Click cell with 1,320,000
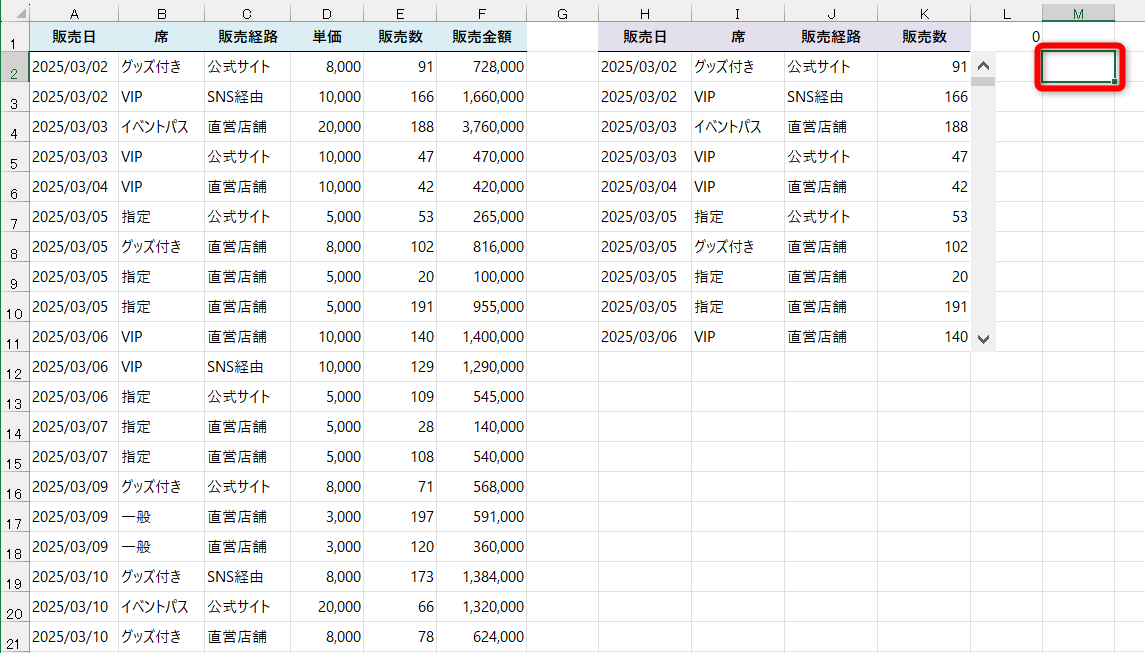The height and width of the screenshot is (653, 1145). click(x=481, y=606)
